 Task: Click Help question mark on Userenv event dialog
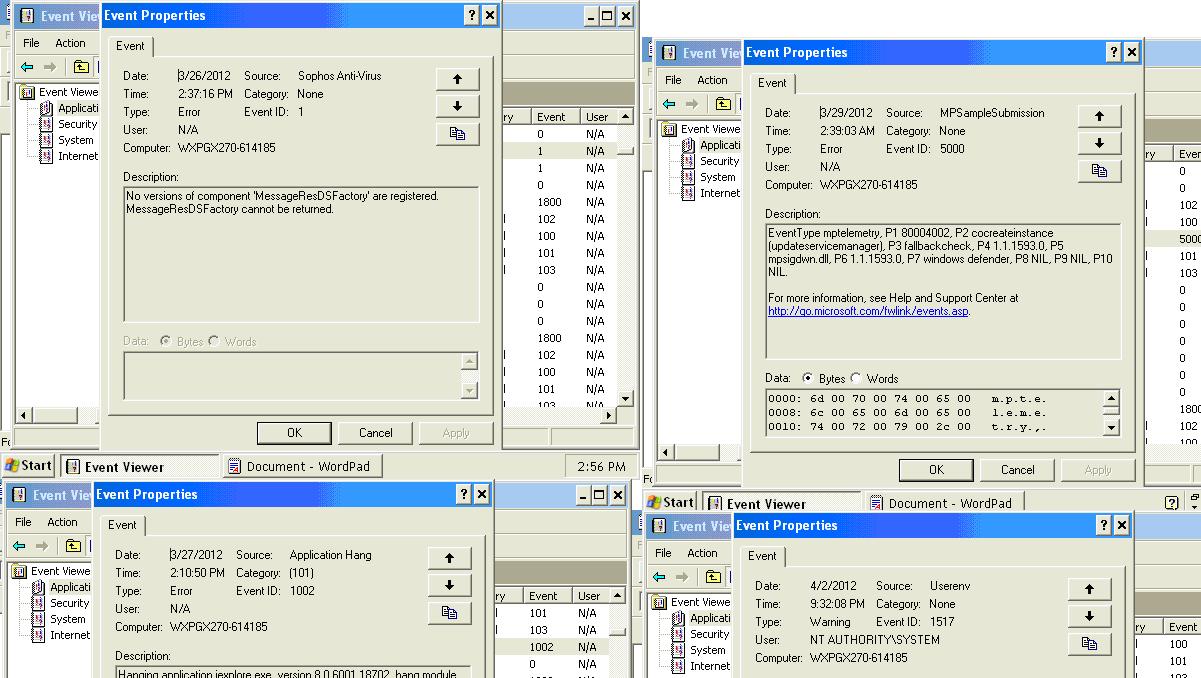tap(1104, 525)
